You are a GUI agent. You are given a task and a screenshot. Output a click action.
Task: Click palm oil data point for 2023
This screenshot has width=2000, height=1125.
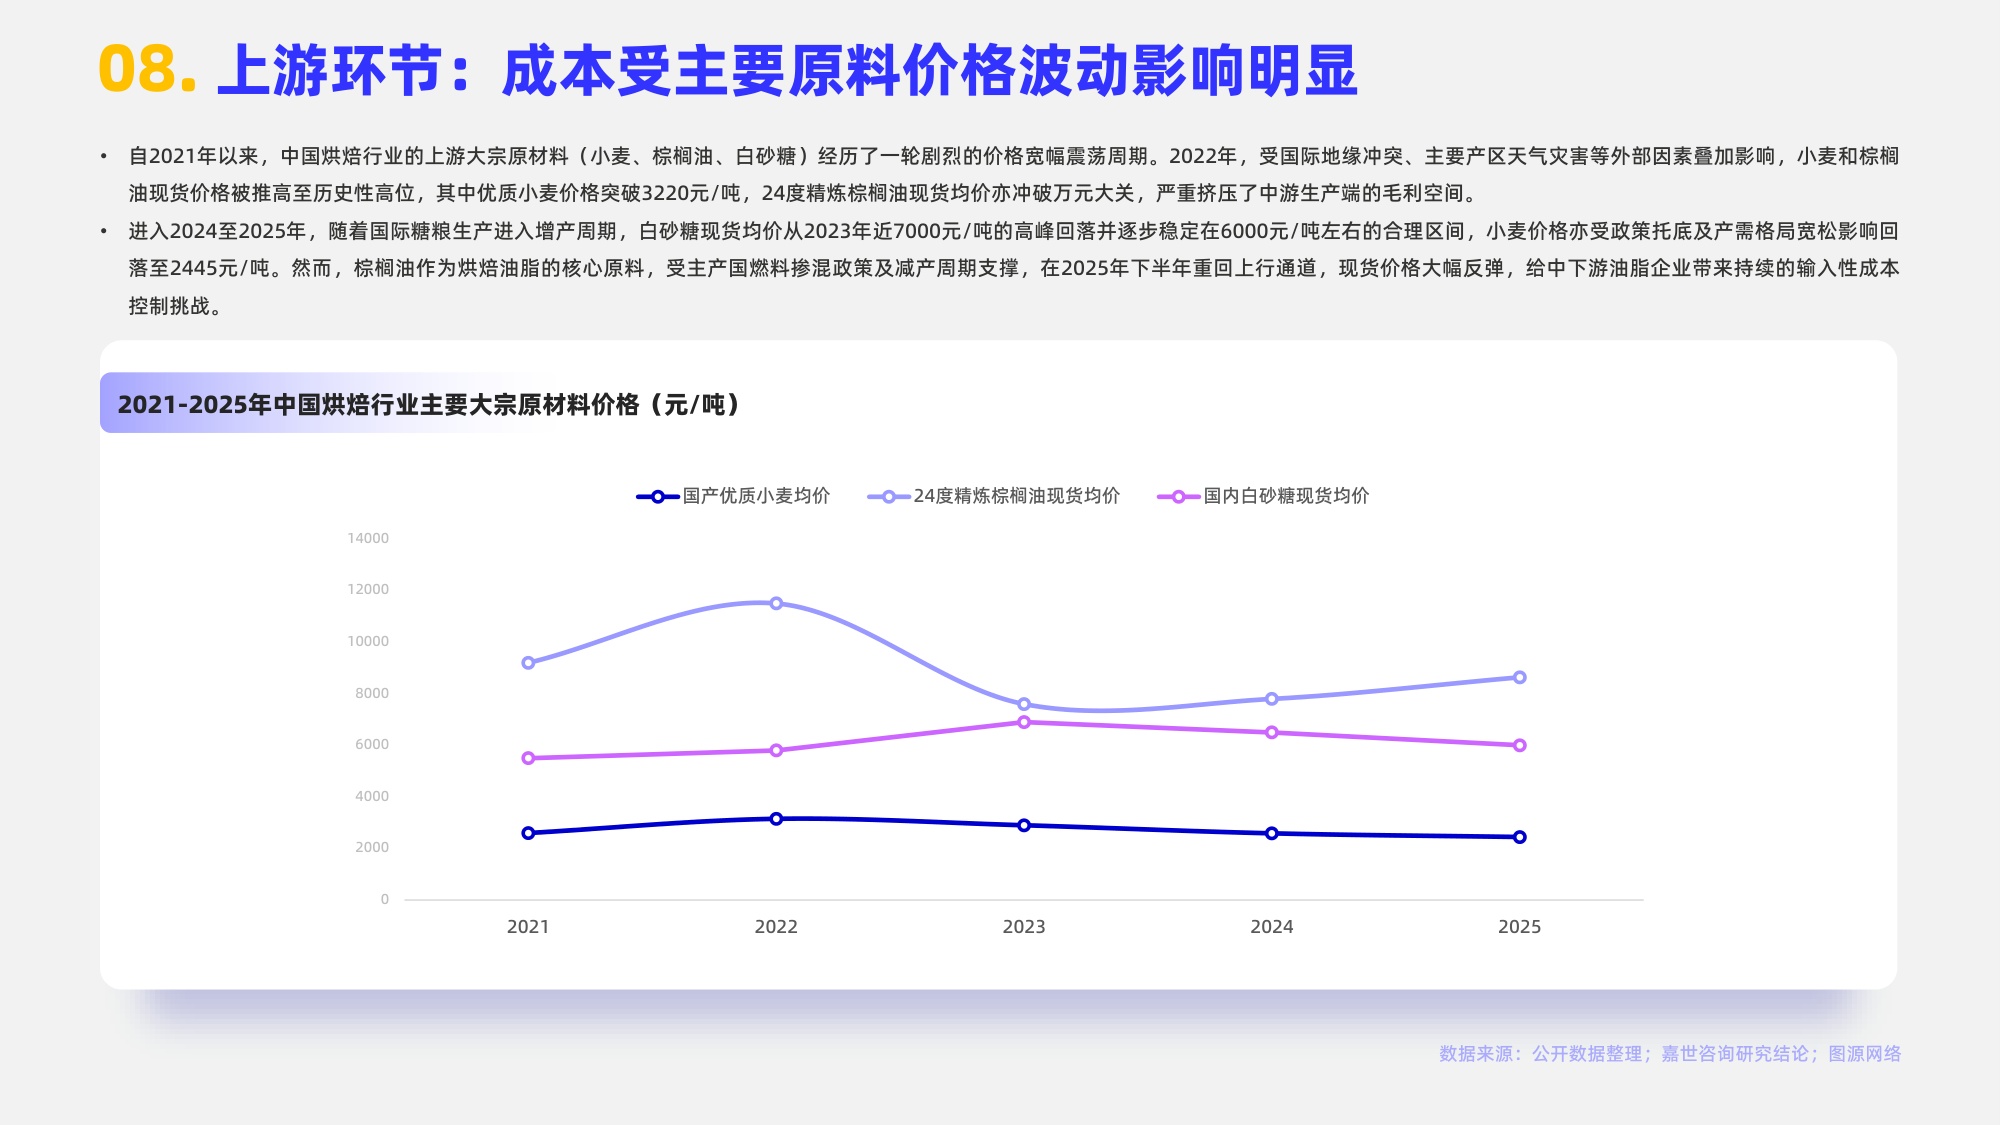tap(1024, 705)
